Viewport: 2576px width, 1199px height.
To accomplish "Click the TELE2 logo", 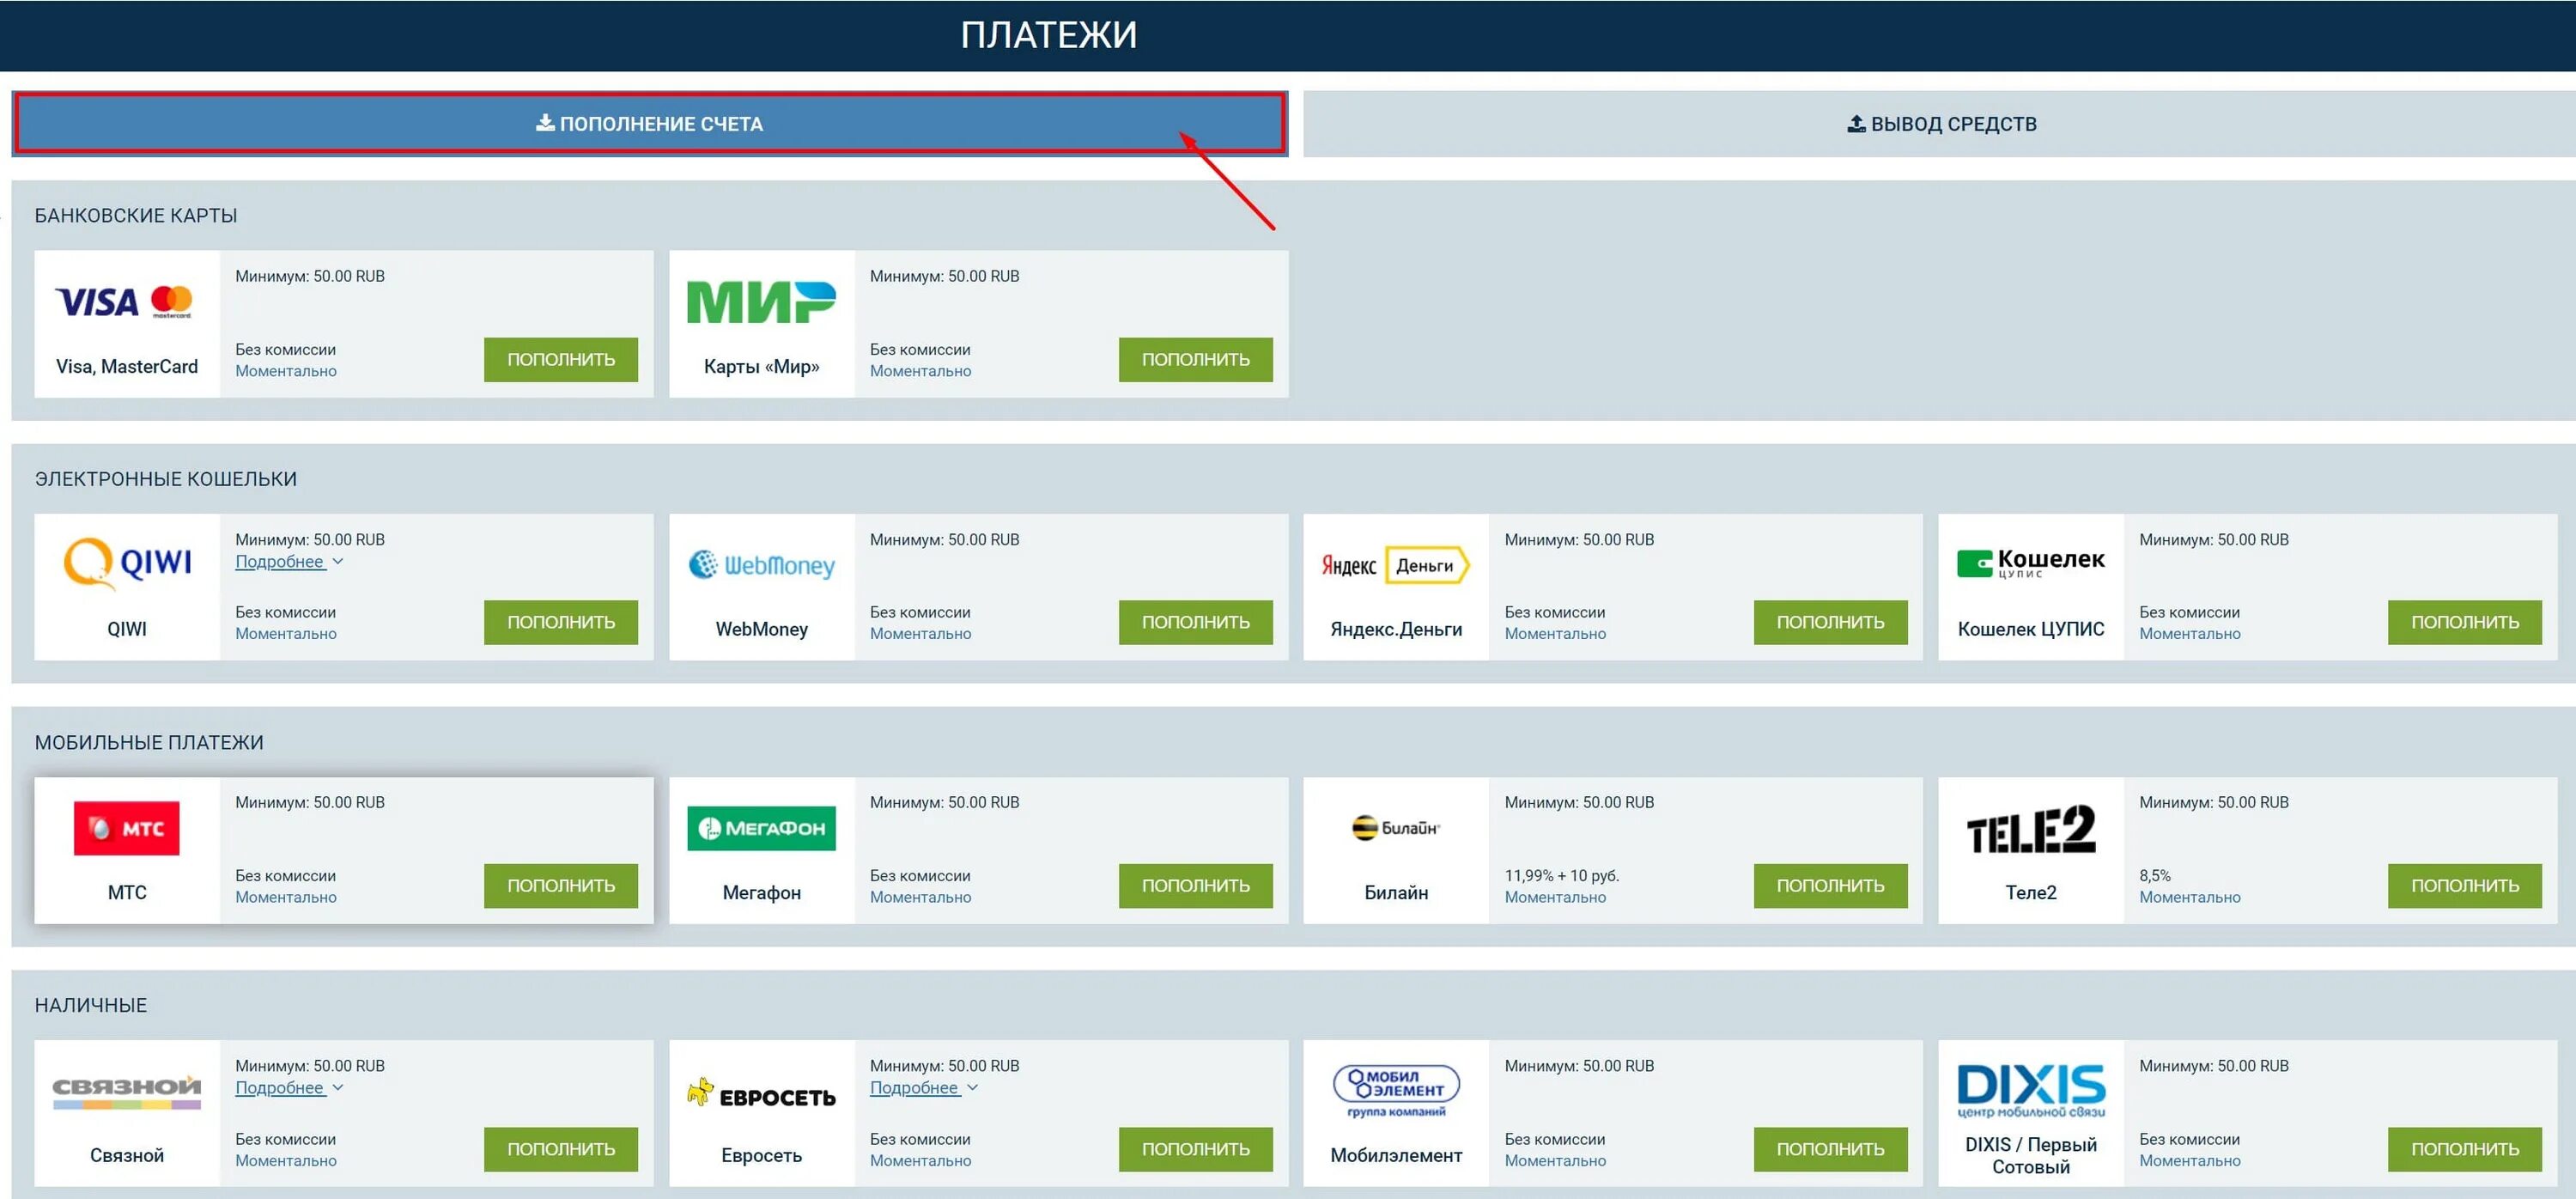I will (x=2030, y=829).
